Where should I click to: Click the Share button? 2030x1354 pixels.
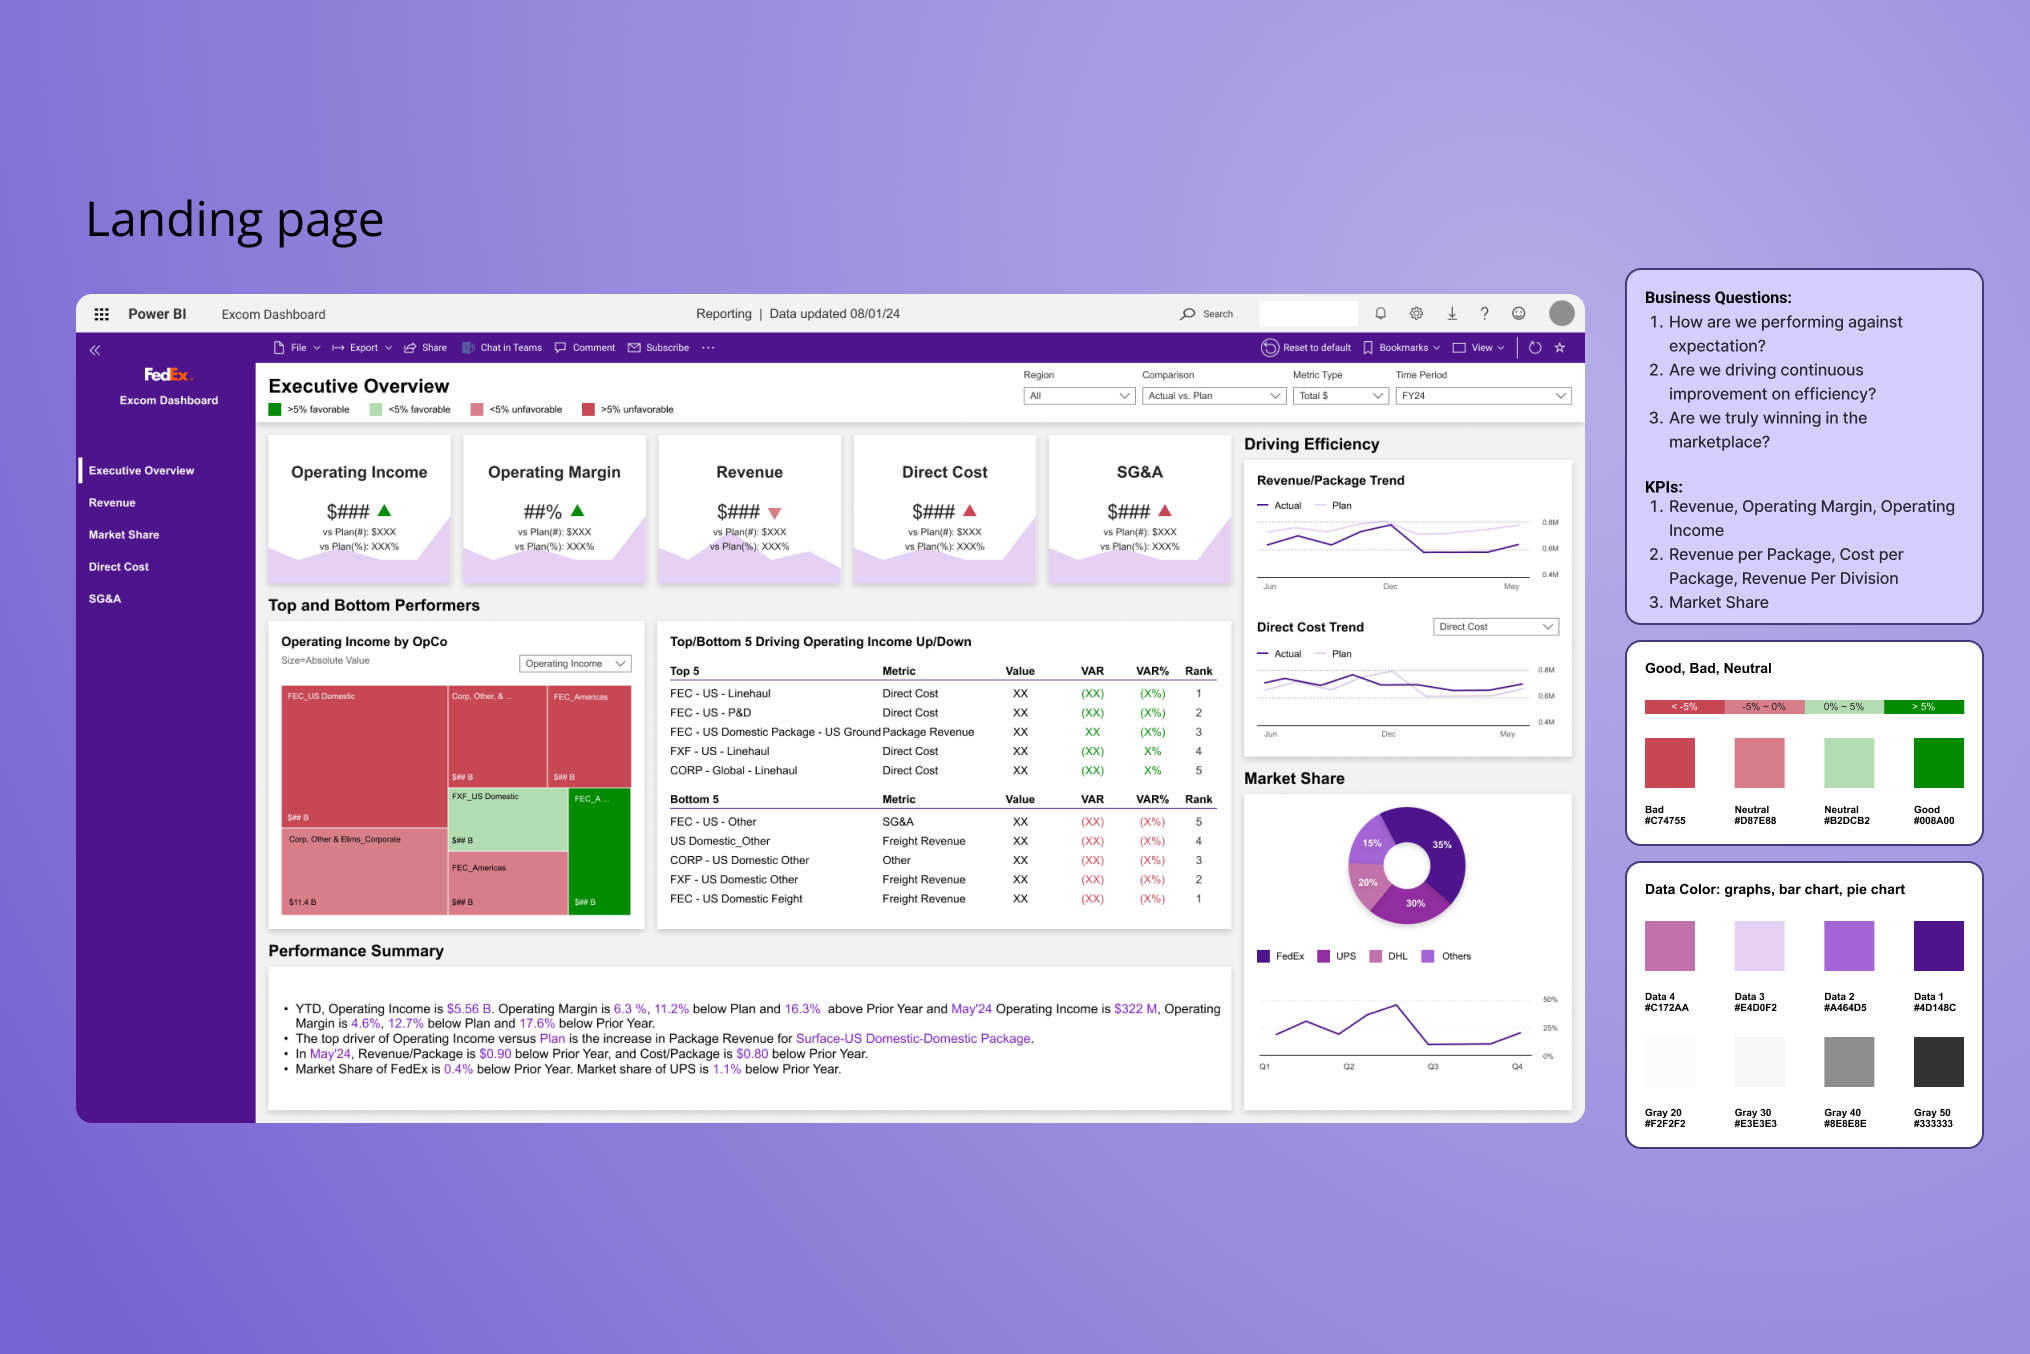(425, 348)
